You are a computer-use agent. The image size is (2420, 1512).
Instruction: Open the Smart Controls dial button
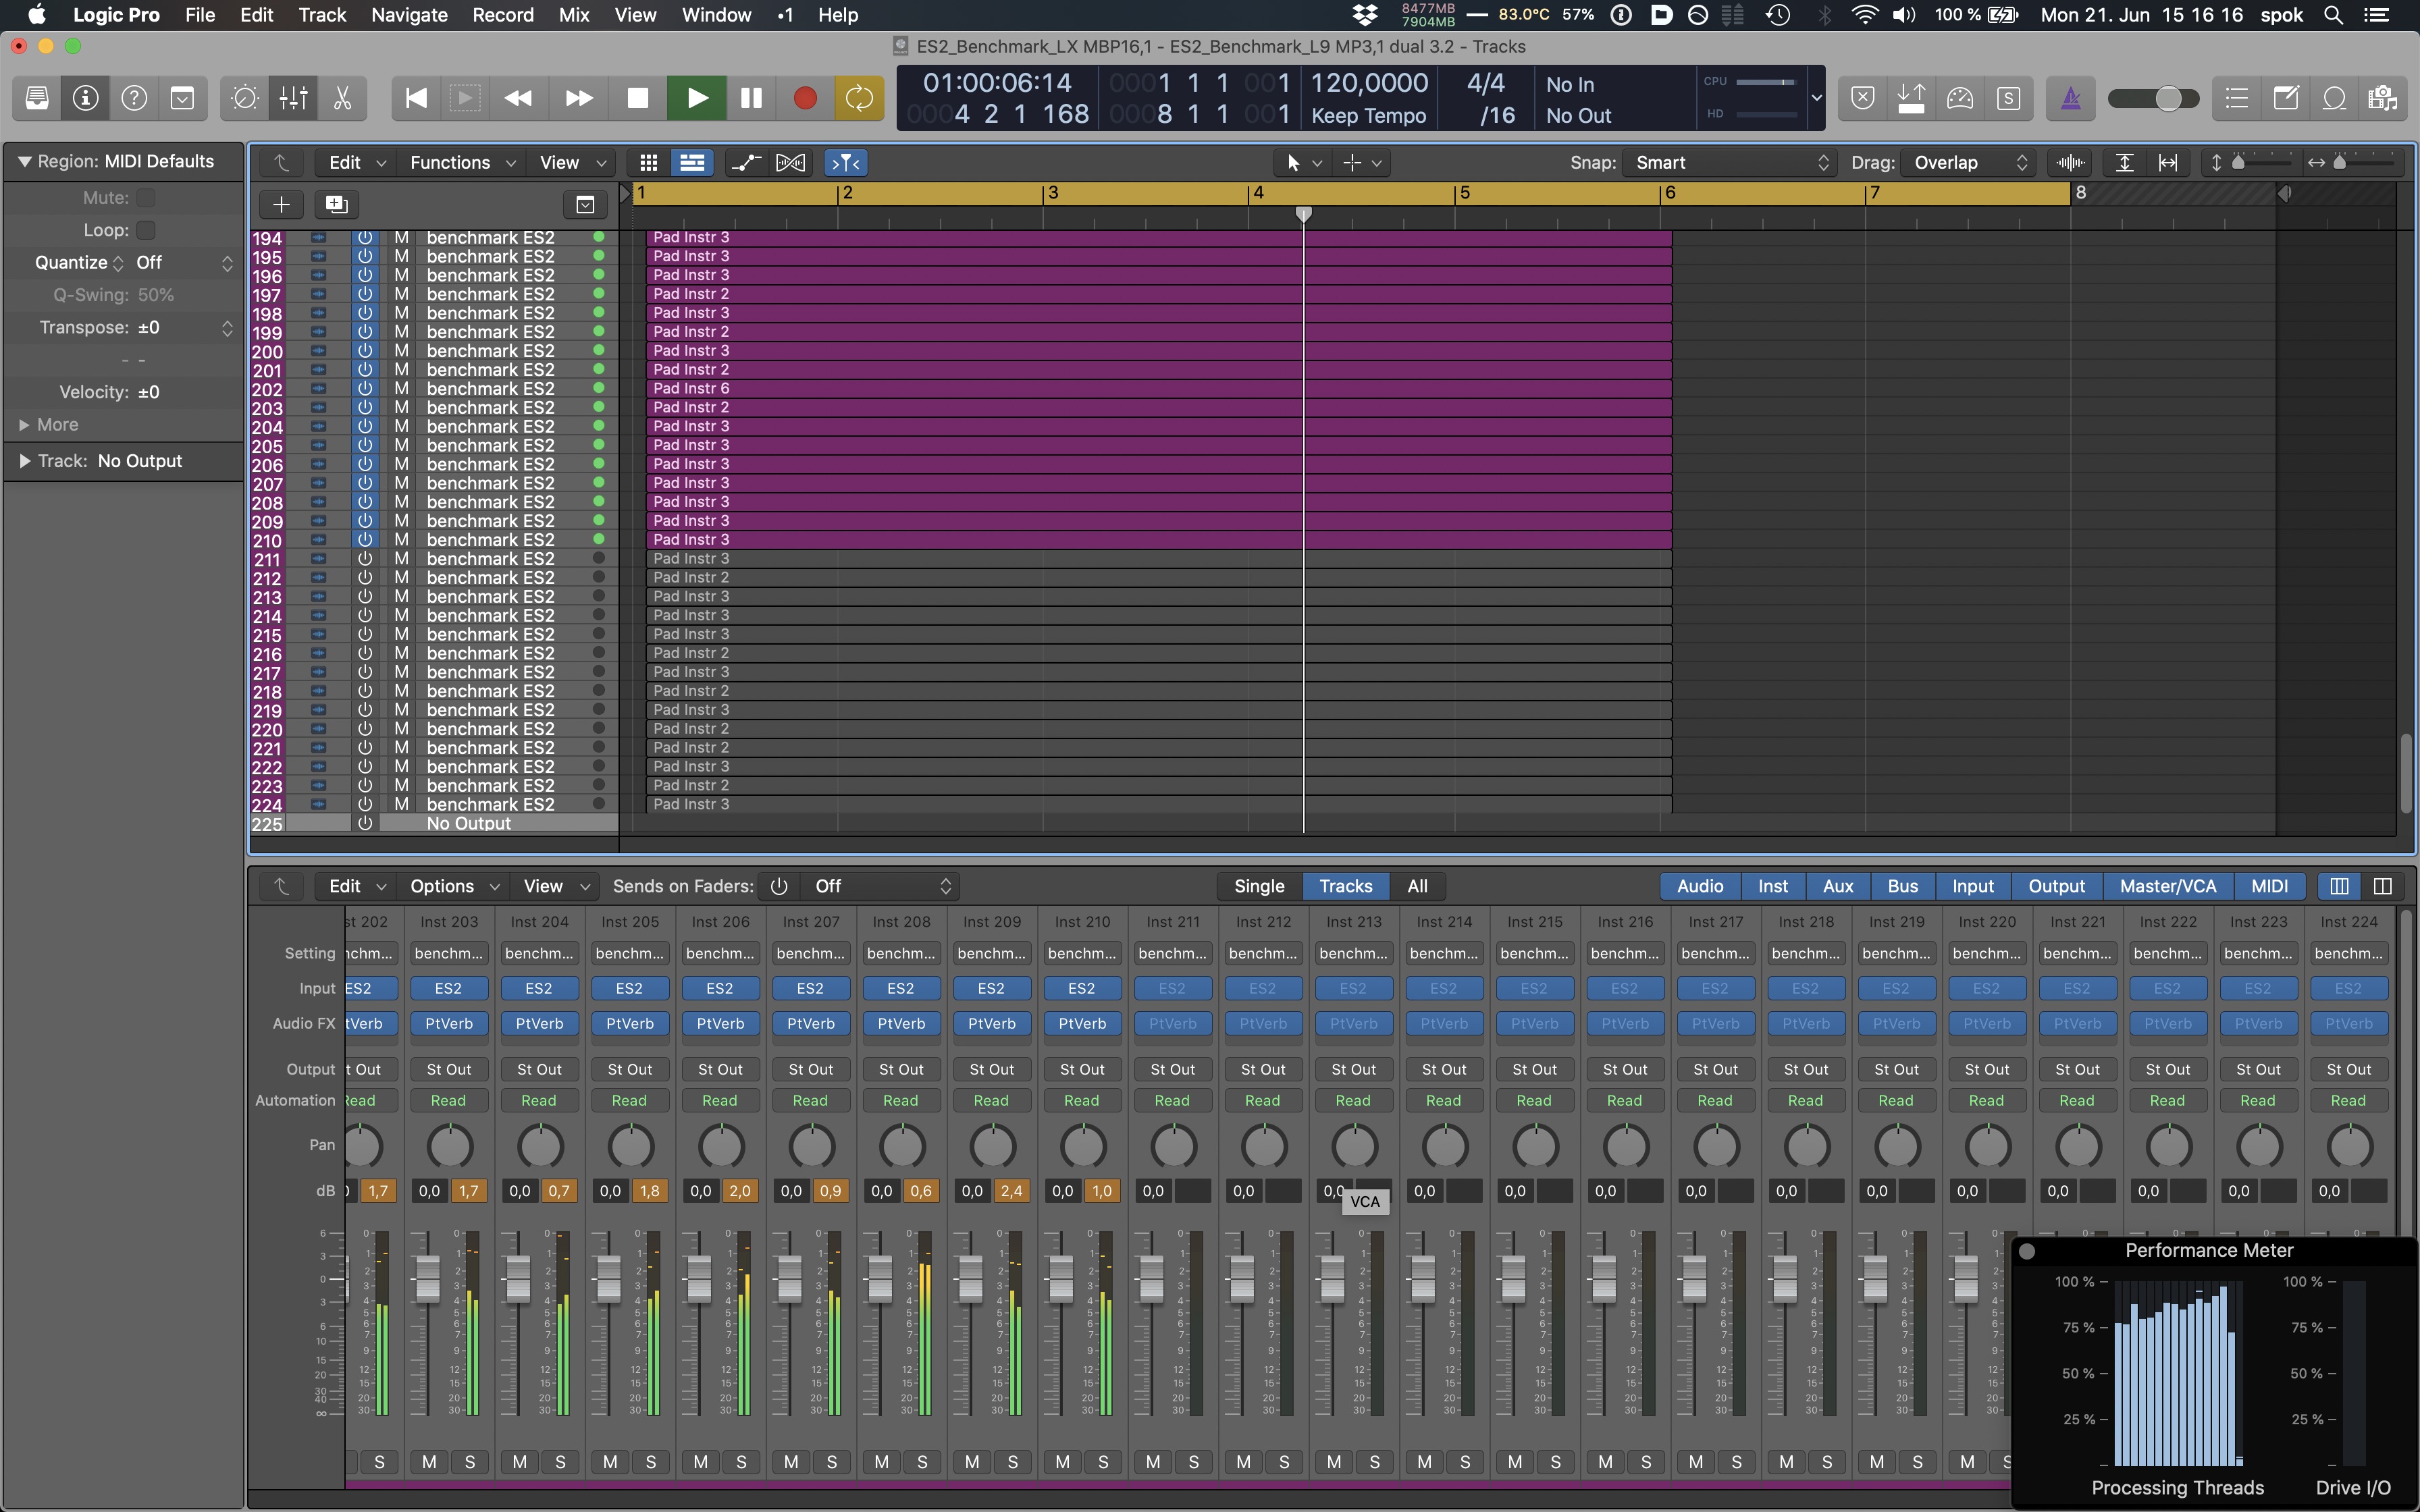coord(245,98)
